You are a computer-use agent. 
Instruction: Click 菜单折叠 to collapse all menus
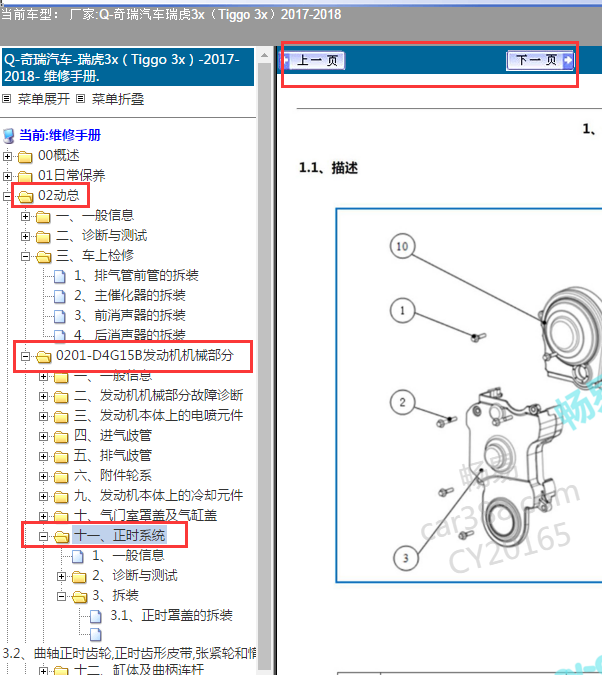point(118,99)
